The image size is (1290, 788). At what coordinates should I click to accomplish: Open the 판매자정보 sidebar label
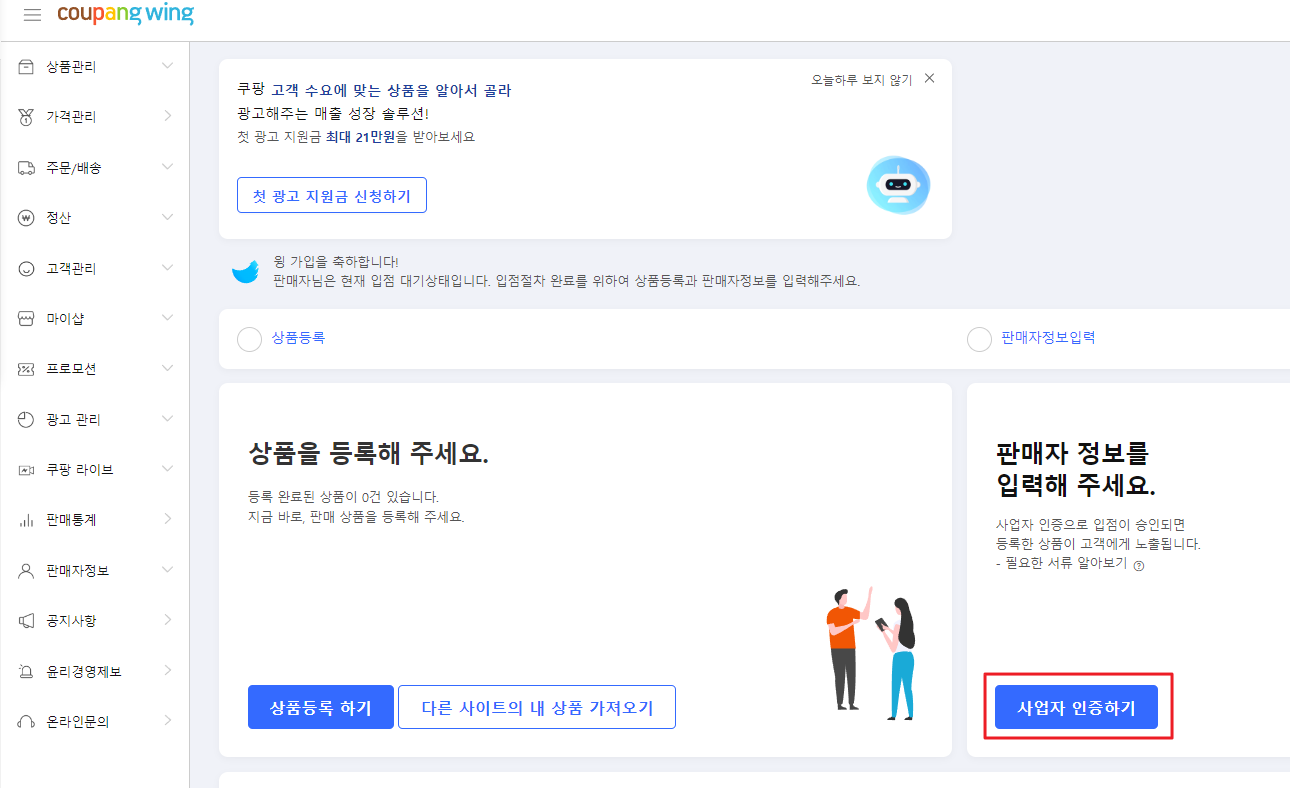pos(78,570)
